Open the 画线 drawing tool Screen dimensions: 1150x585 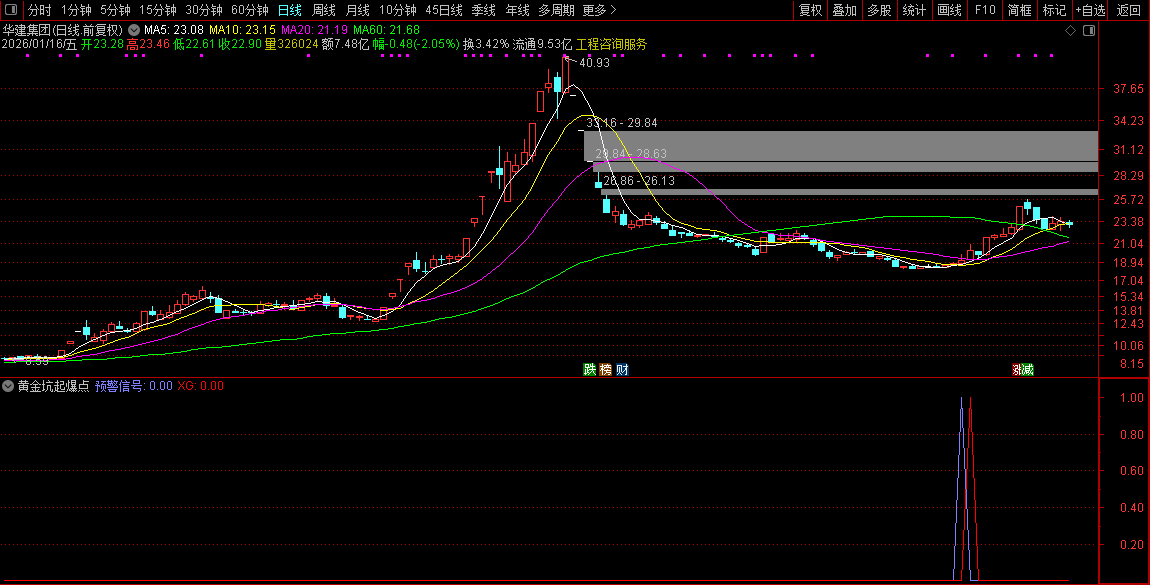click(949, 10)
